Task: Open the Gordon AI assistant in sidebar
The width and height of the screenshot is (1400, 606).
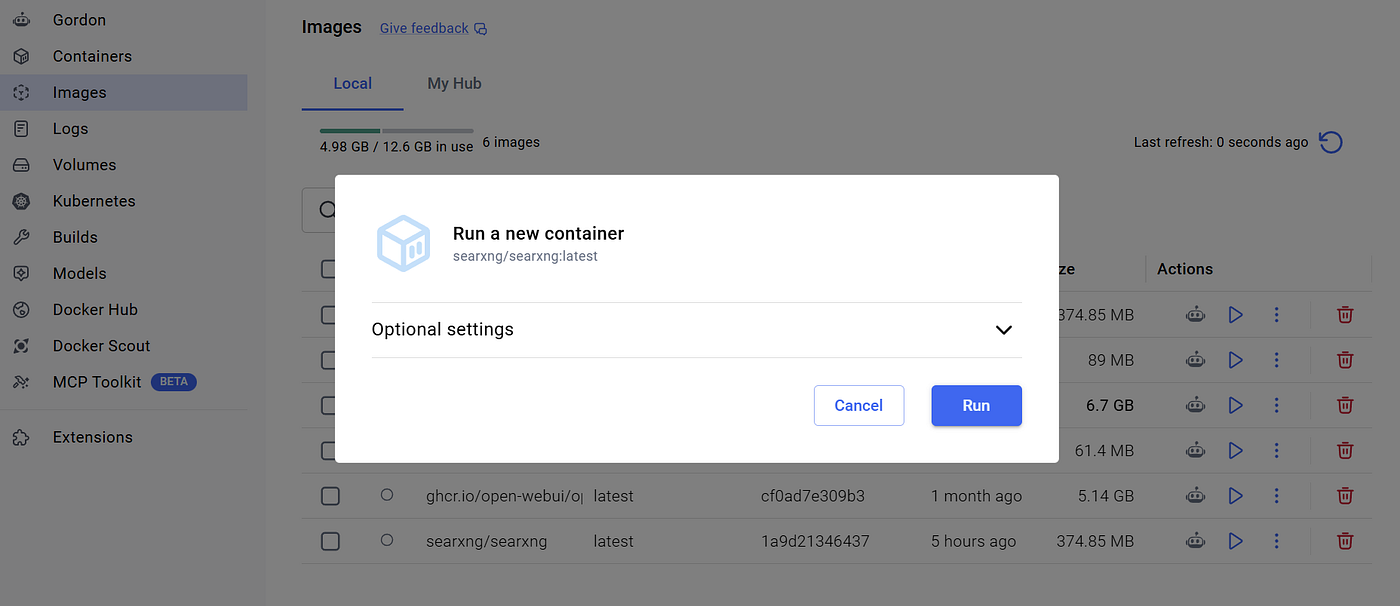Action: [78, 20]
